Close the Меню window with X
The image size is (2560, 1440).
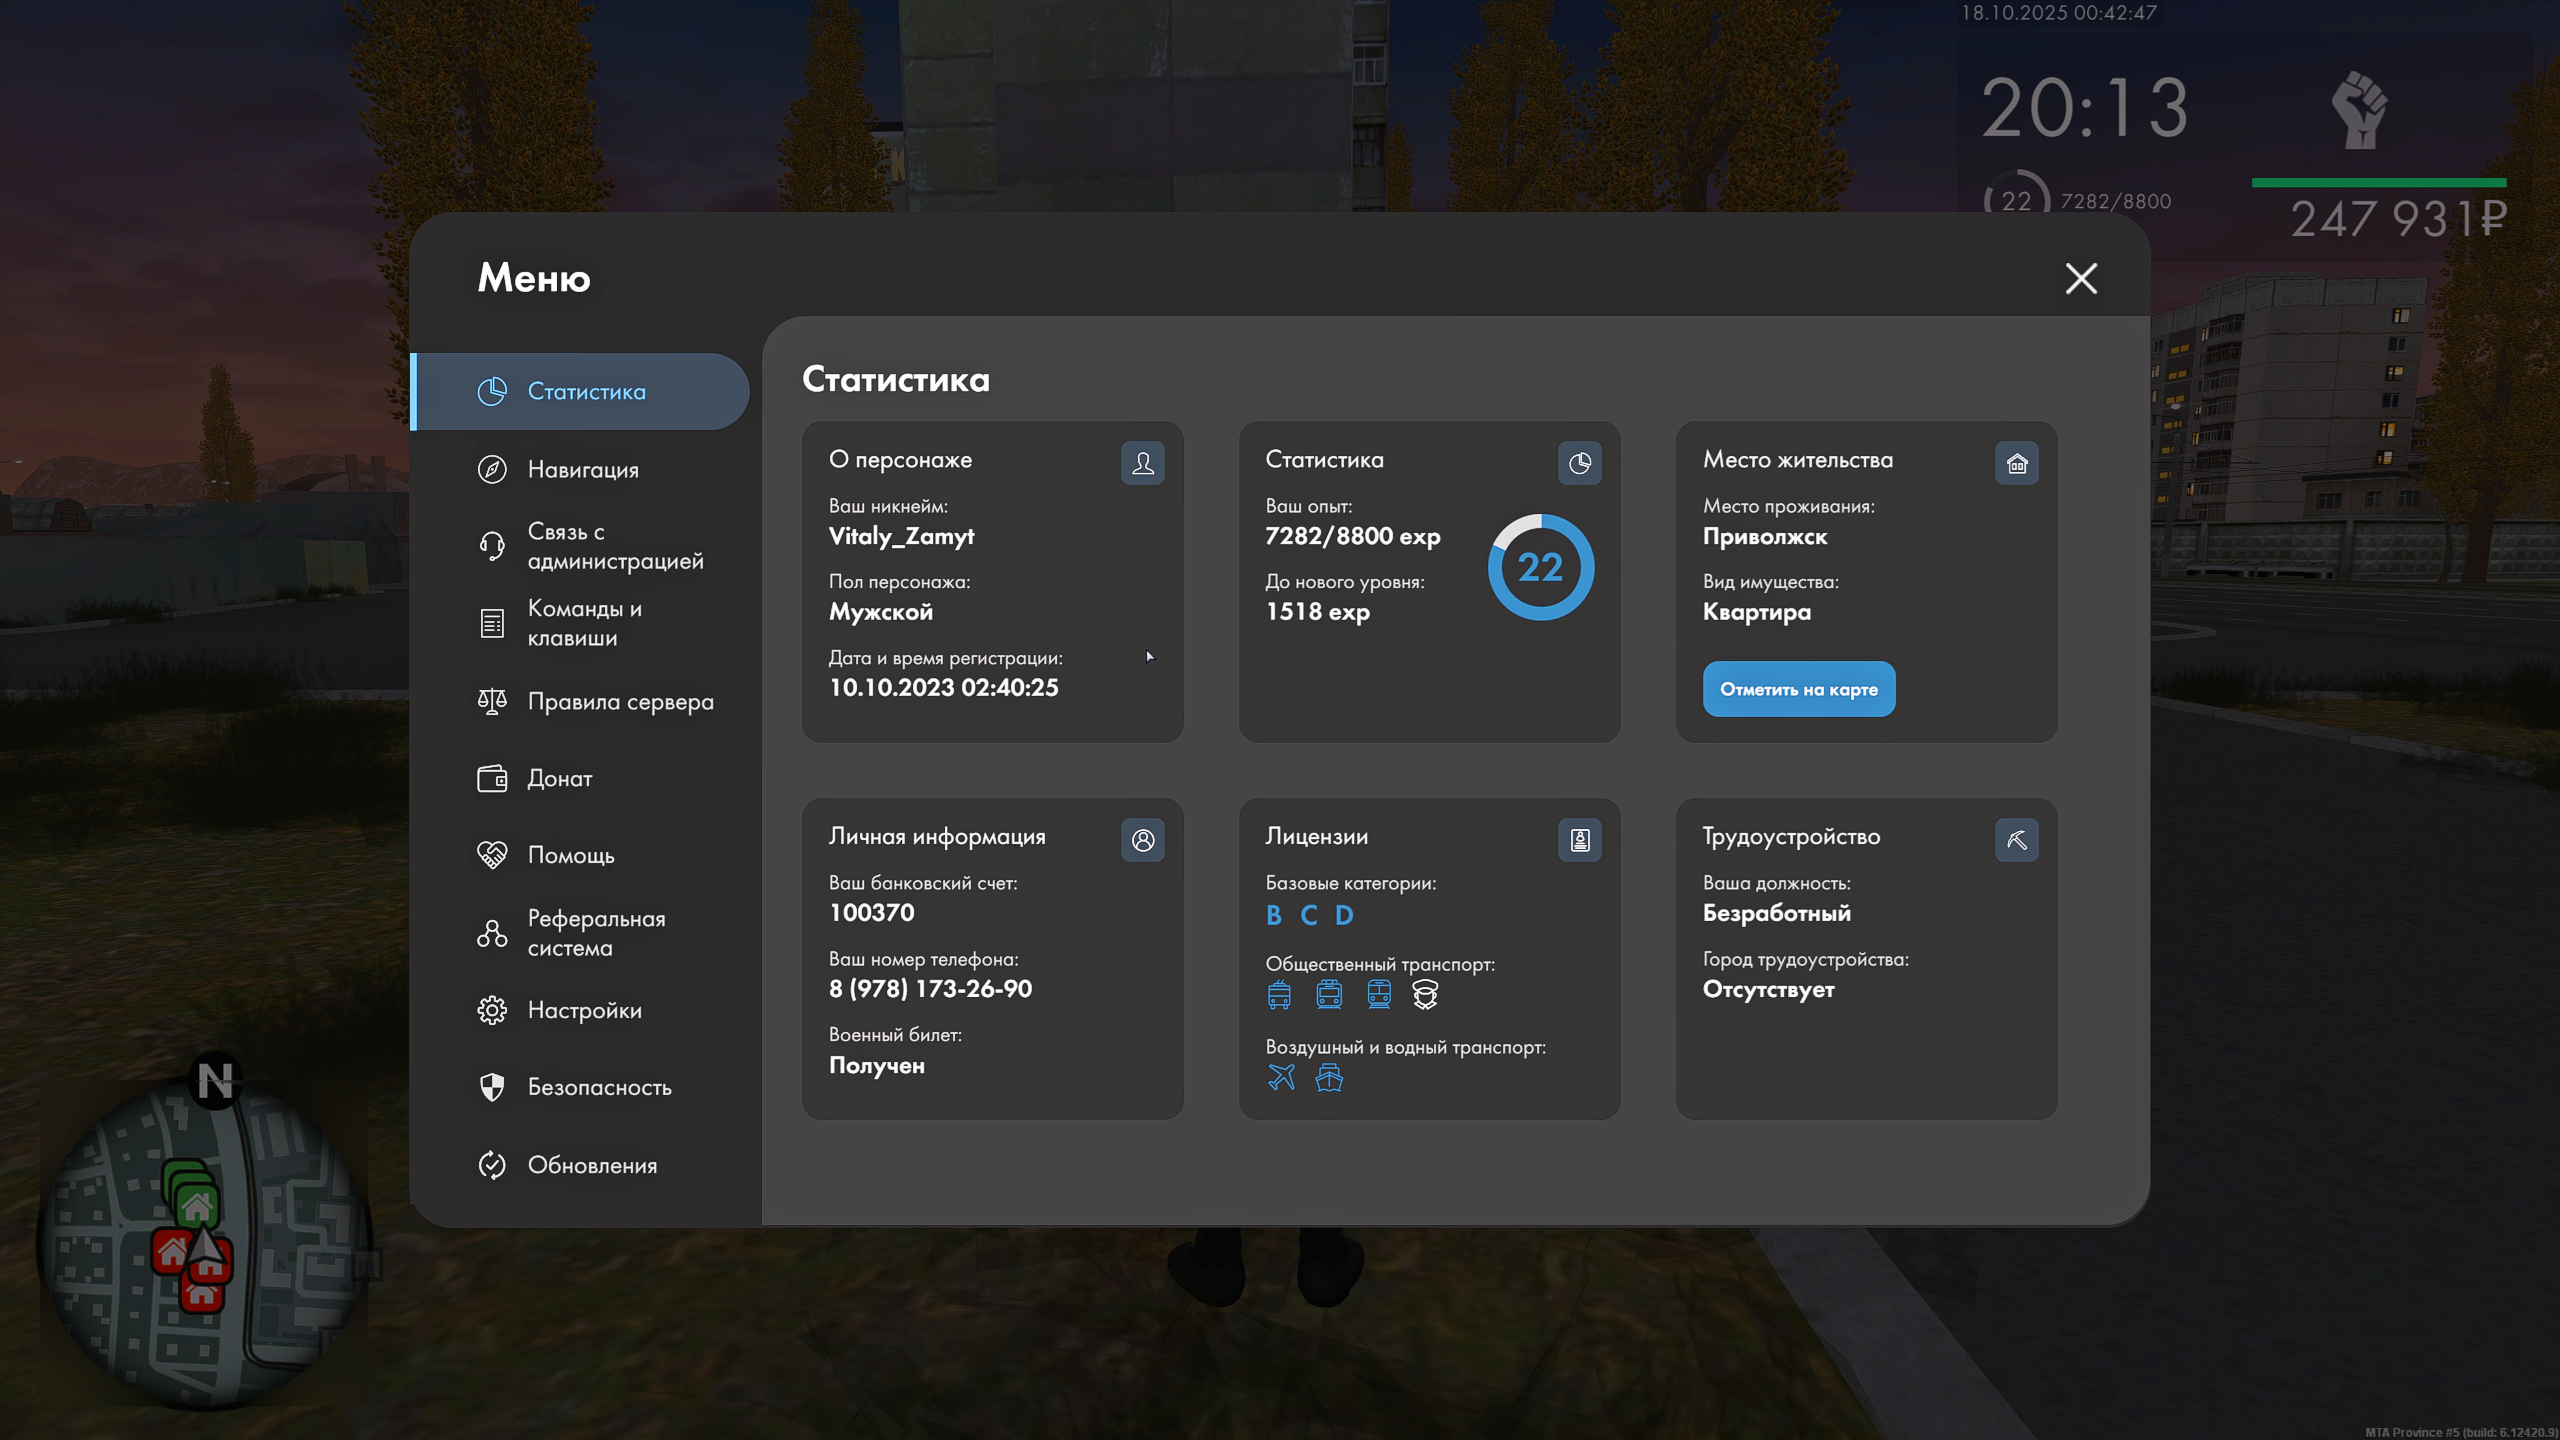pos(2081,278)
